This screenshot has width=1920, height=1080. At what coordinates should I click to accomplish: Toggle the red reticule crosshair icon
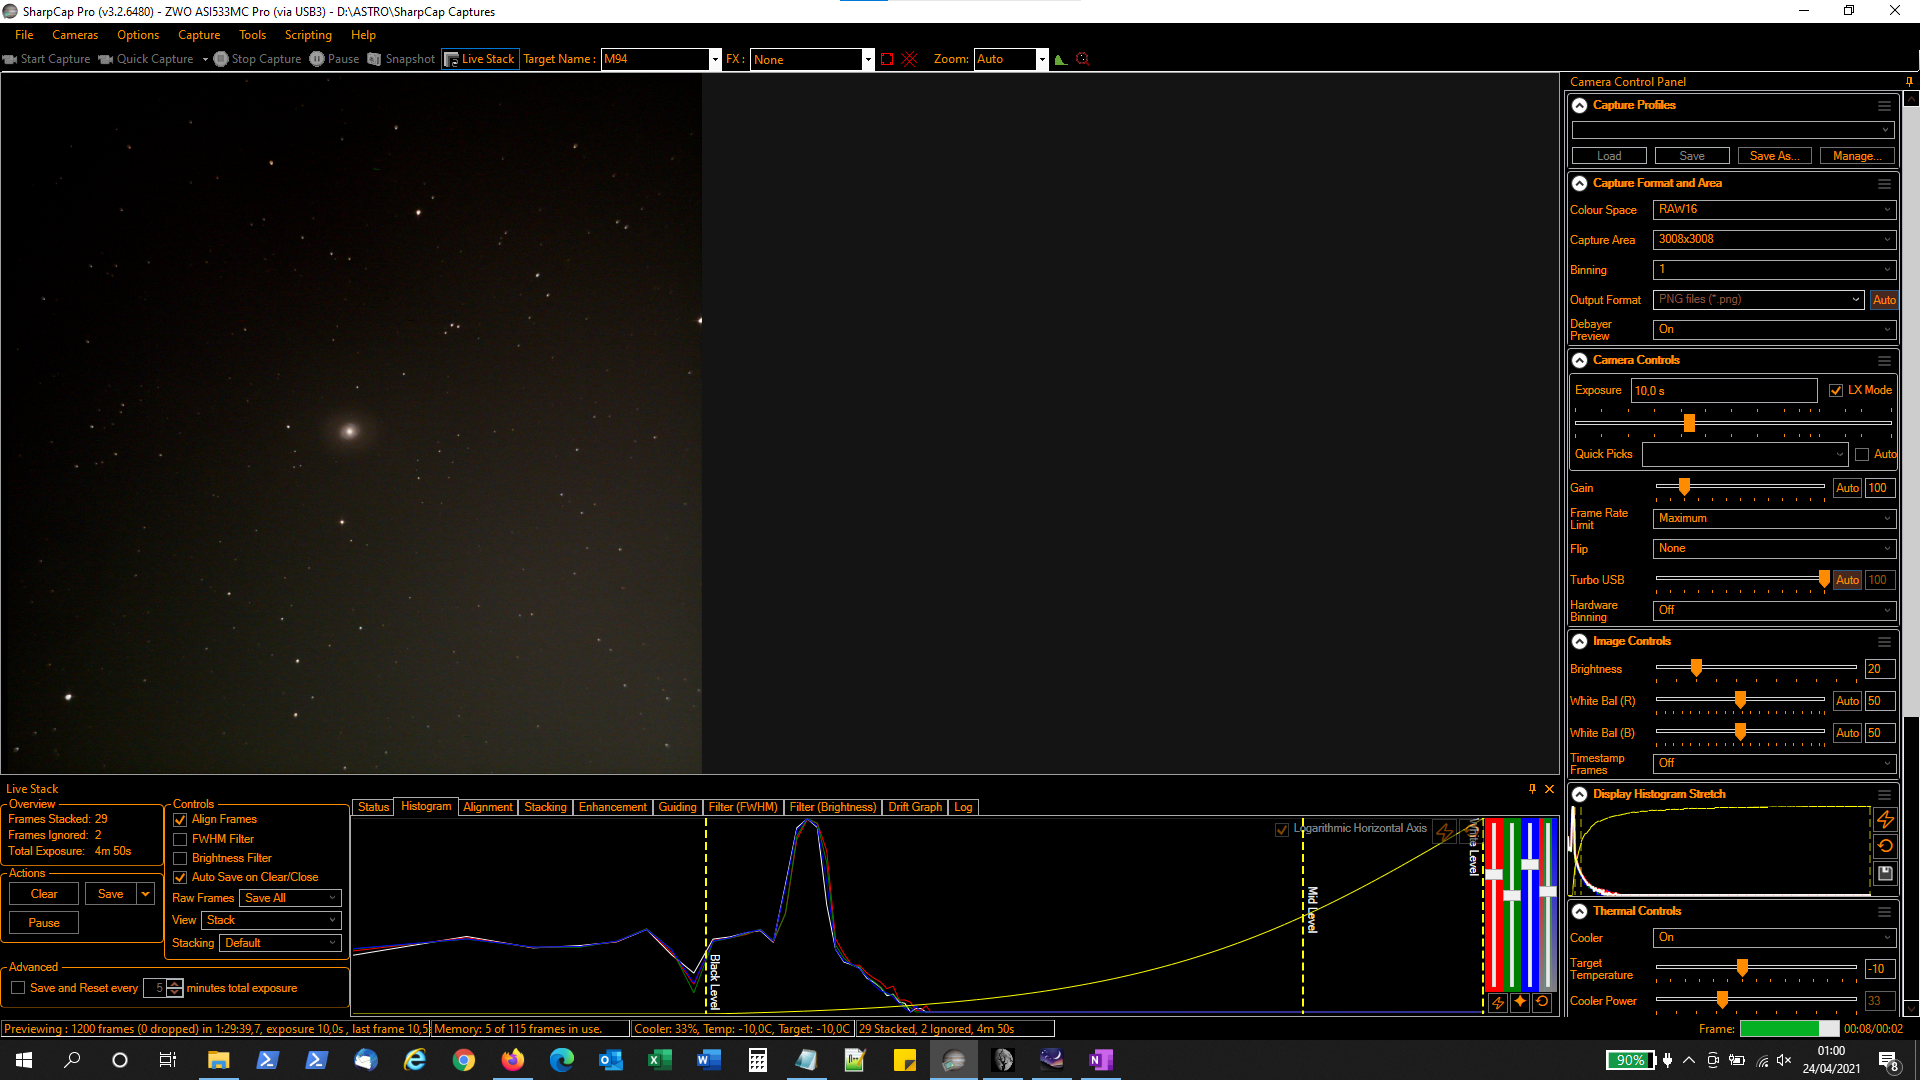click(x=909, y=59)
